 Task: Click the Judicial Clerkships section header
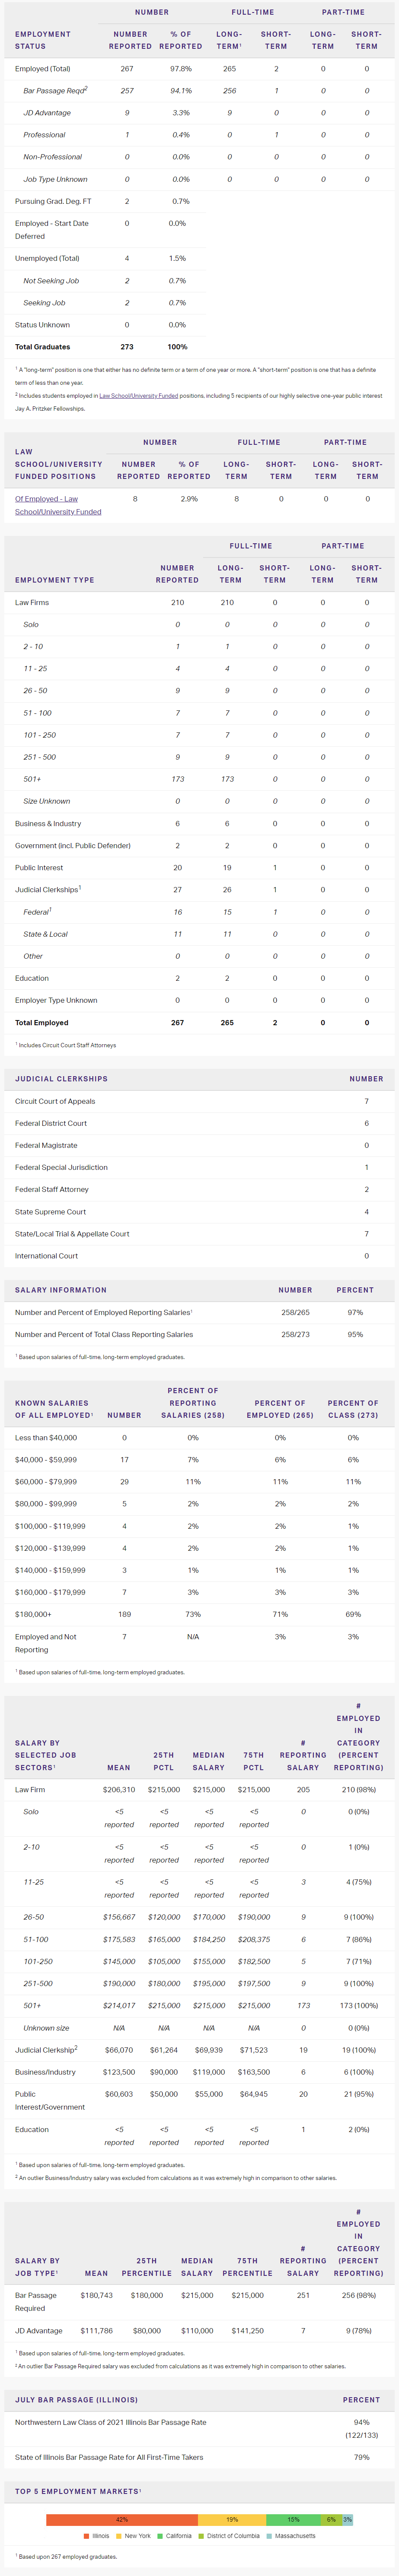point(61,1078)
